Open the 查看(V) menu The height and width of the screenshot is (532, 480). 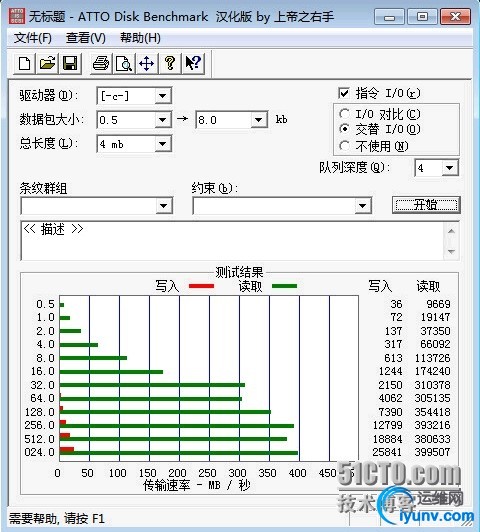point(85,38)
